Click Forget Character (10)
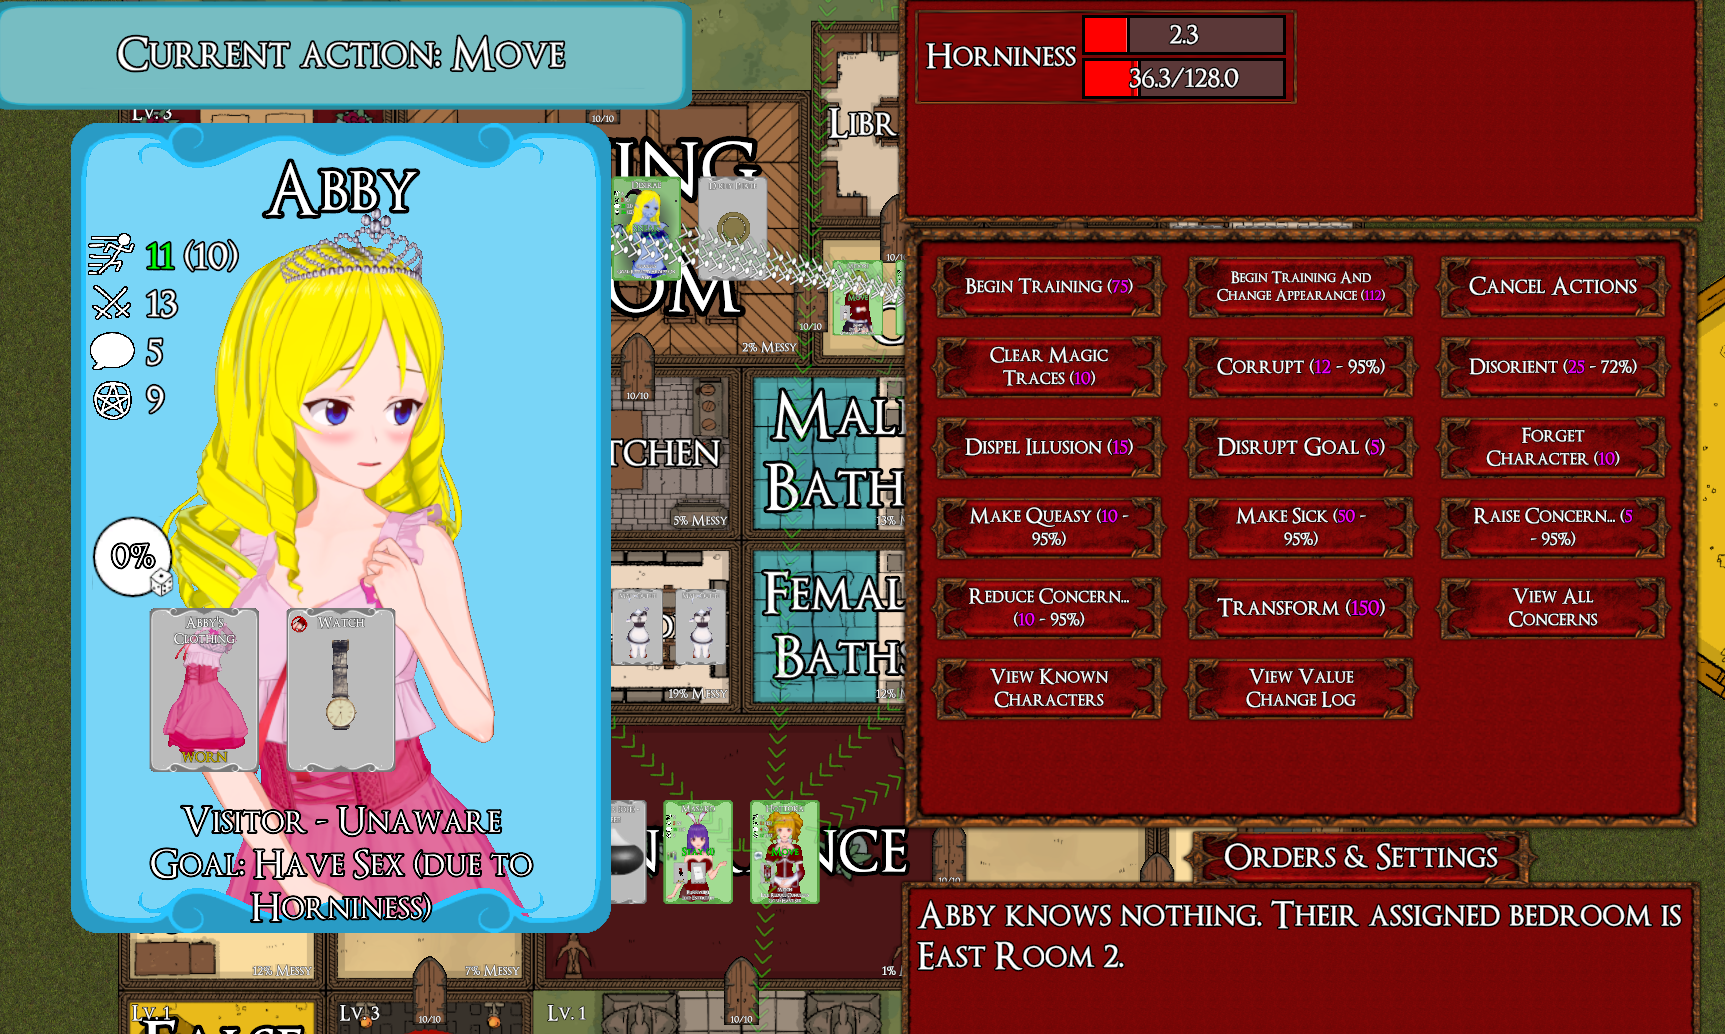This screenshot has height=1034, width=1725. [1552, 447]
